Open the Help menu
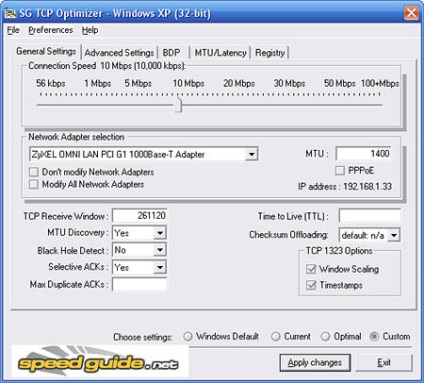Image resolution: width=424 pixels, height=383 pixels. (90, 30)
